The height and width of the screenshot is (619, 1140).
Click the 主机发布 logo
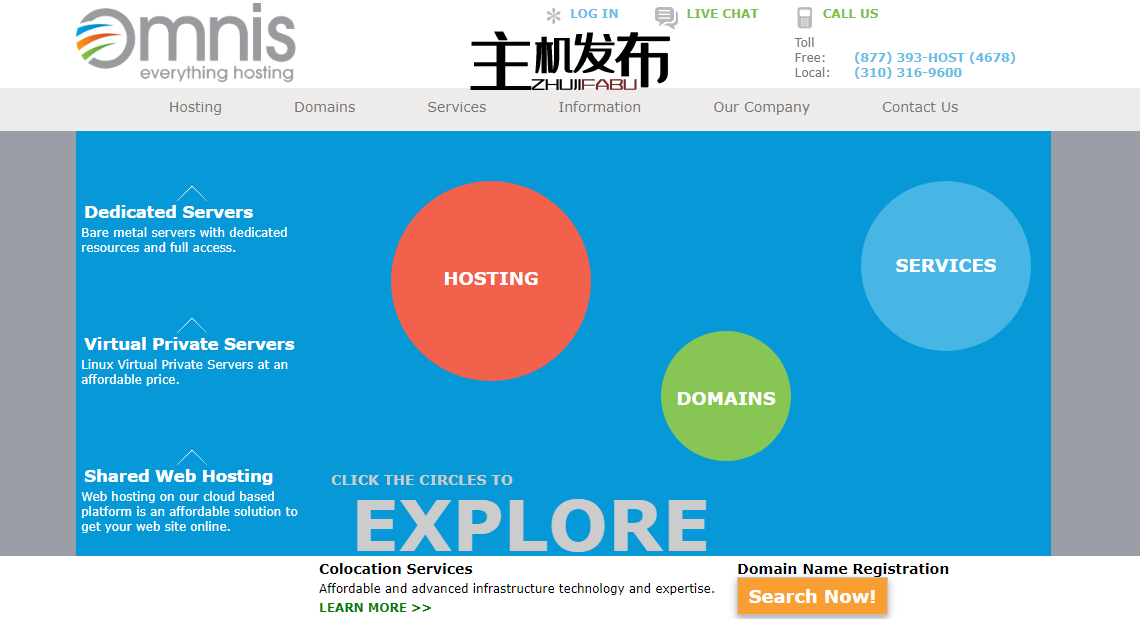click(x=572, y=58)
